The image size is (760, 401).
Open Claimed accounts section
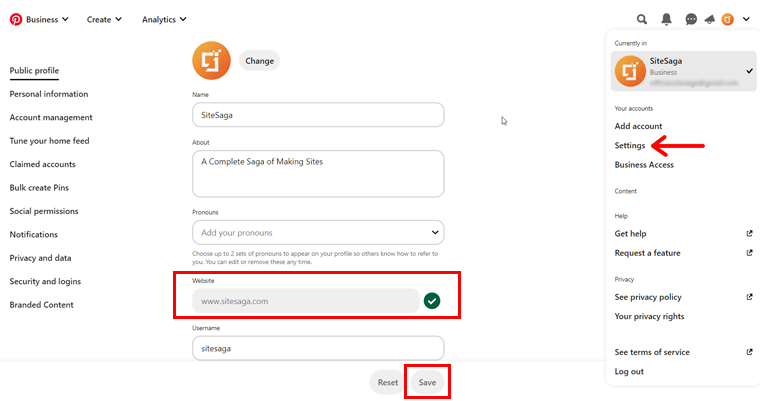click(x=43, y=164)
